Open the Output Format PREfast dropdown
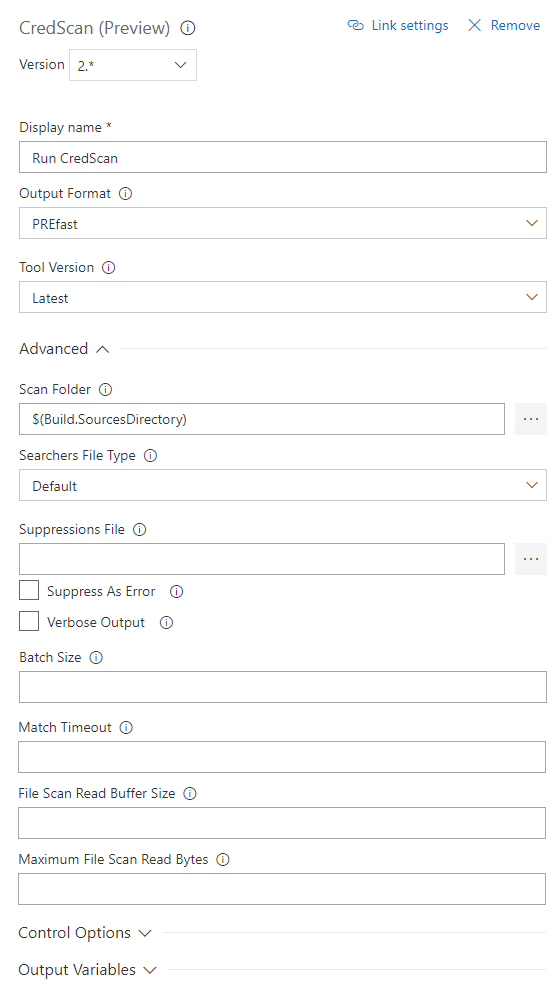Screen dimensions: 560x997 coord(283,223)
